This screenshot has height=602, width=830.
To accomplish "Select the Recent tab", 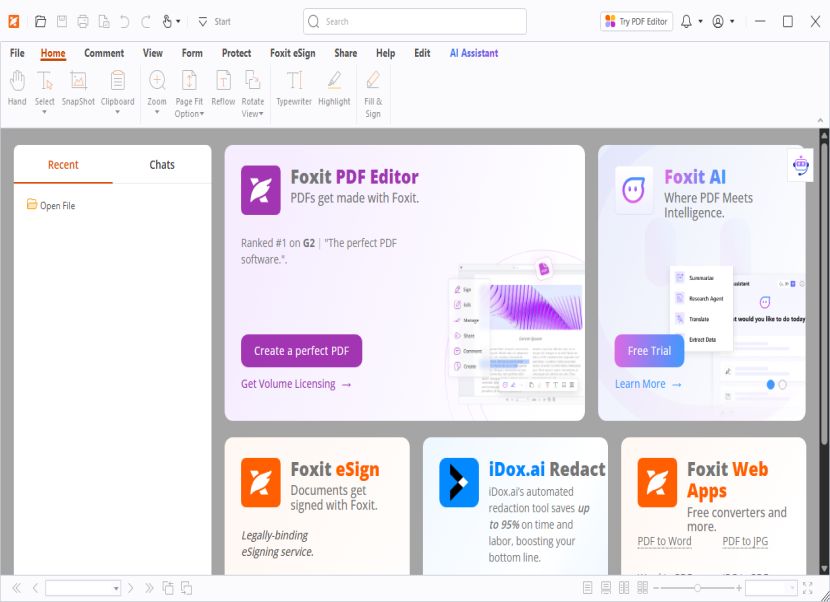I will tap(63, 165).
